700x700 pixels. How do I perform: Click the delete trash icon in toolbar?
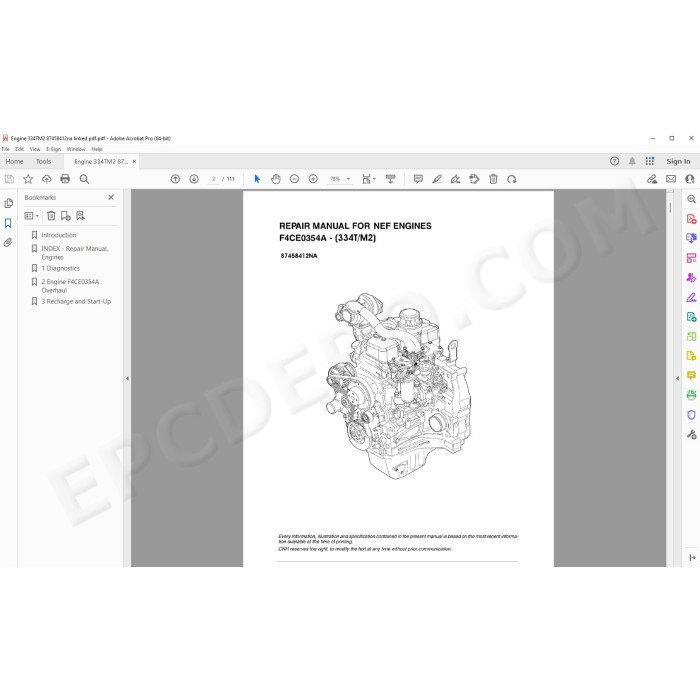point(493,179)
